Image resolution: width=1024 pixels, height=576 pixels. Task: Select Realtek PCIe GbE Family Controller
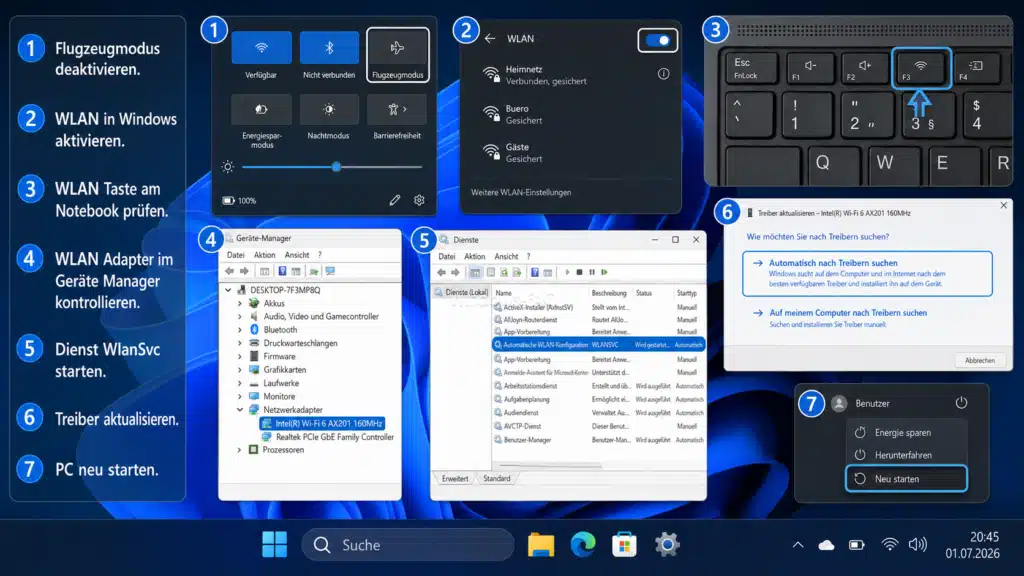pyautogui.click(x=328, y=437)
